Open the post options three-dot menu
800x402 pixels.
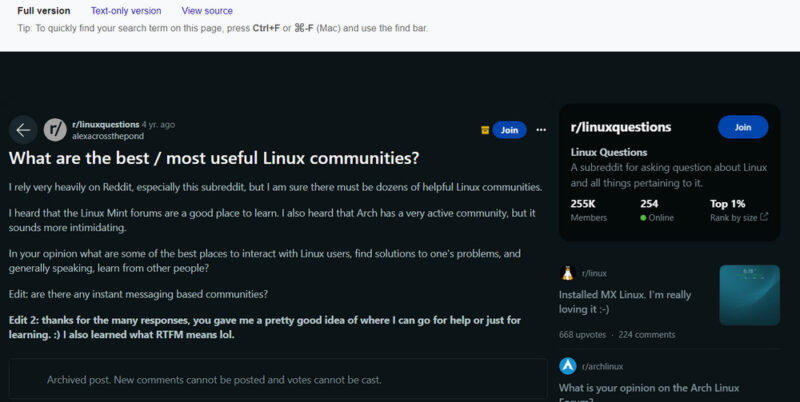point(541,130)
